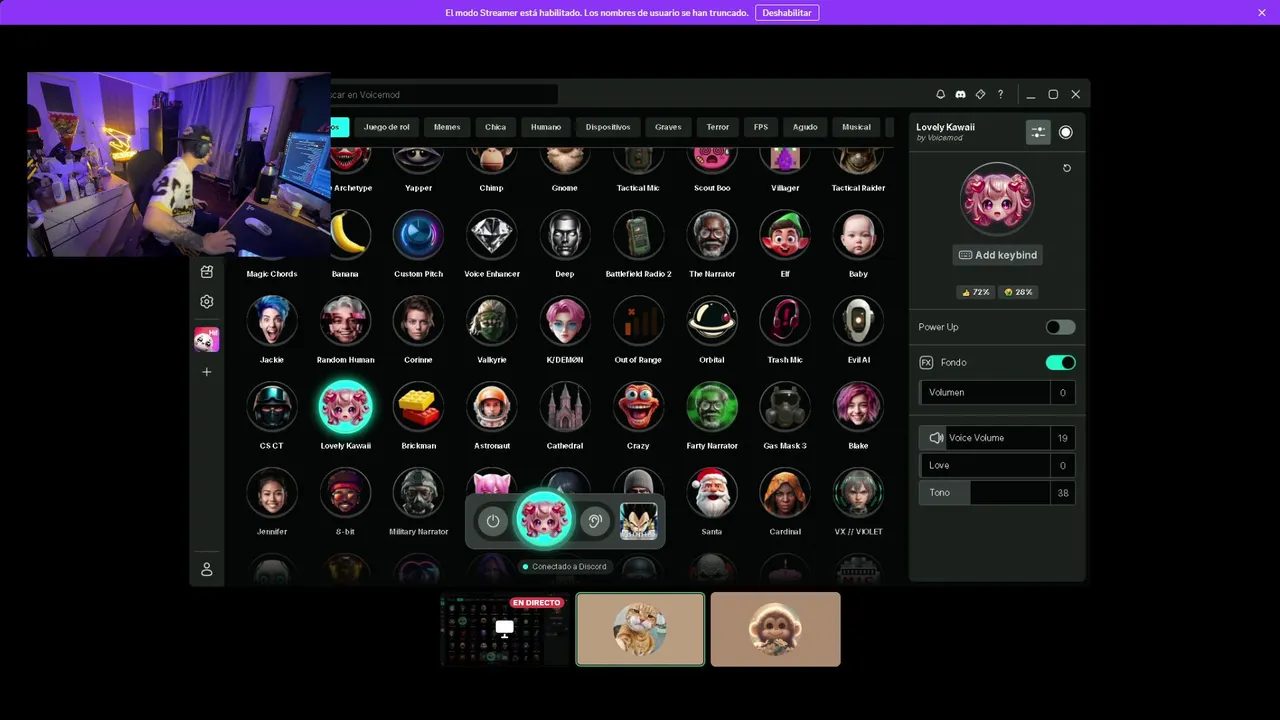Select the Blake voice
The width and height of the screenshot is (1280, 720).
[x=858, y=407]
